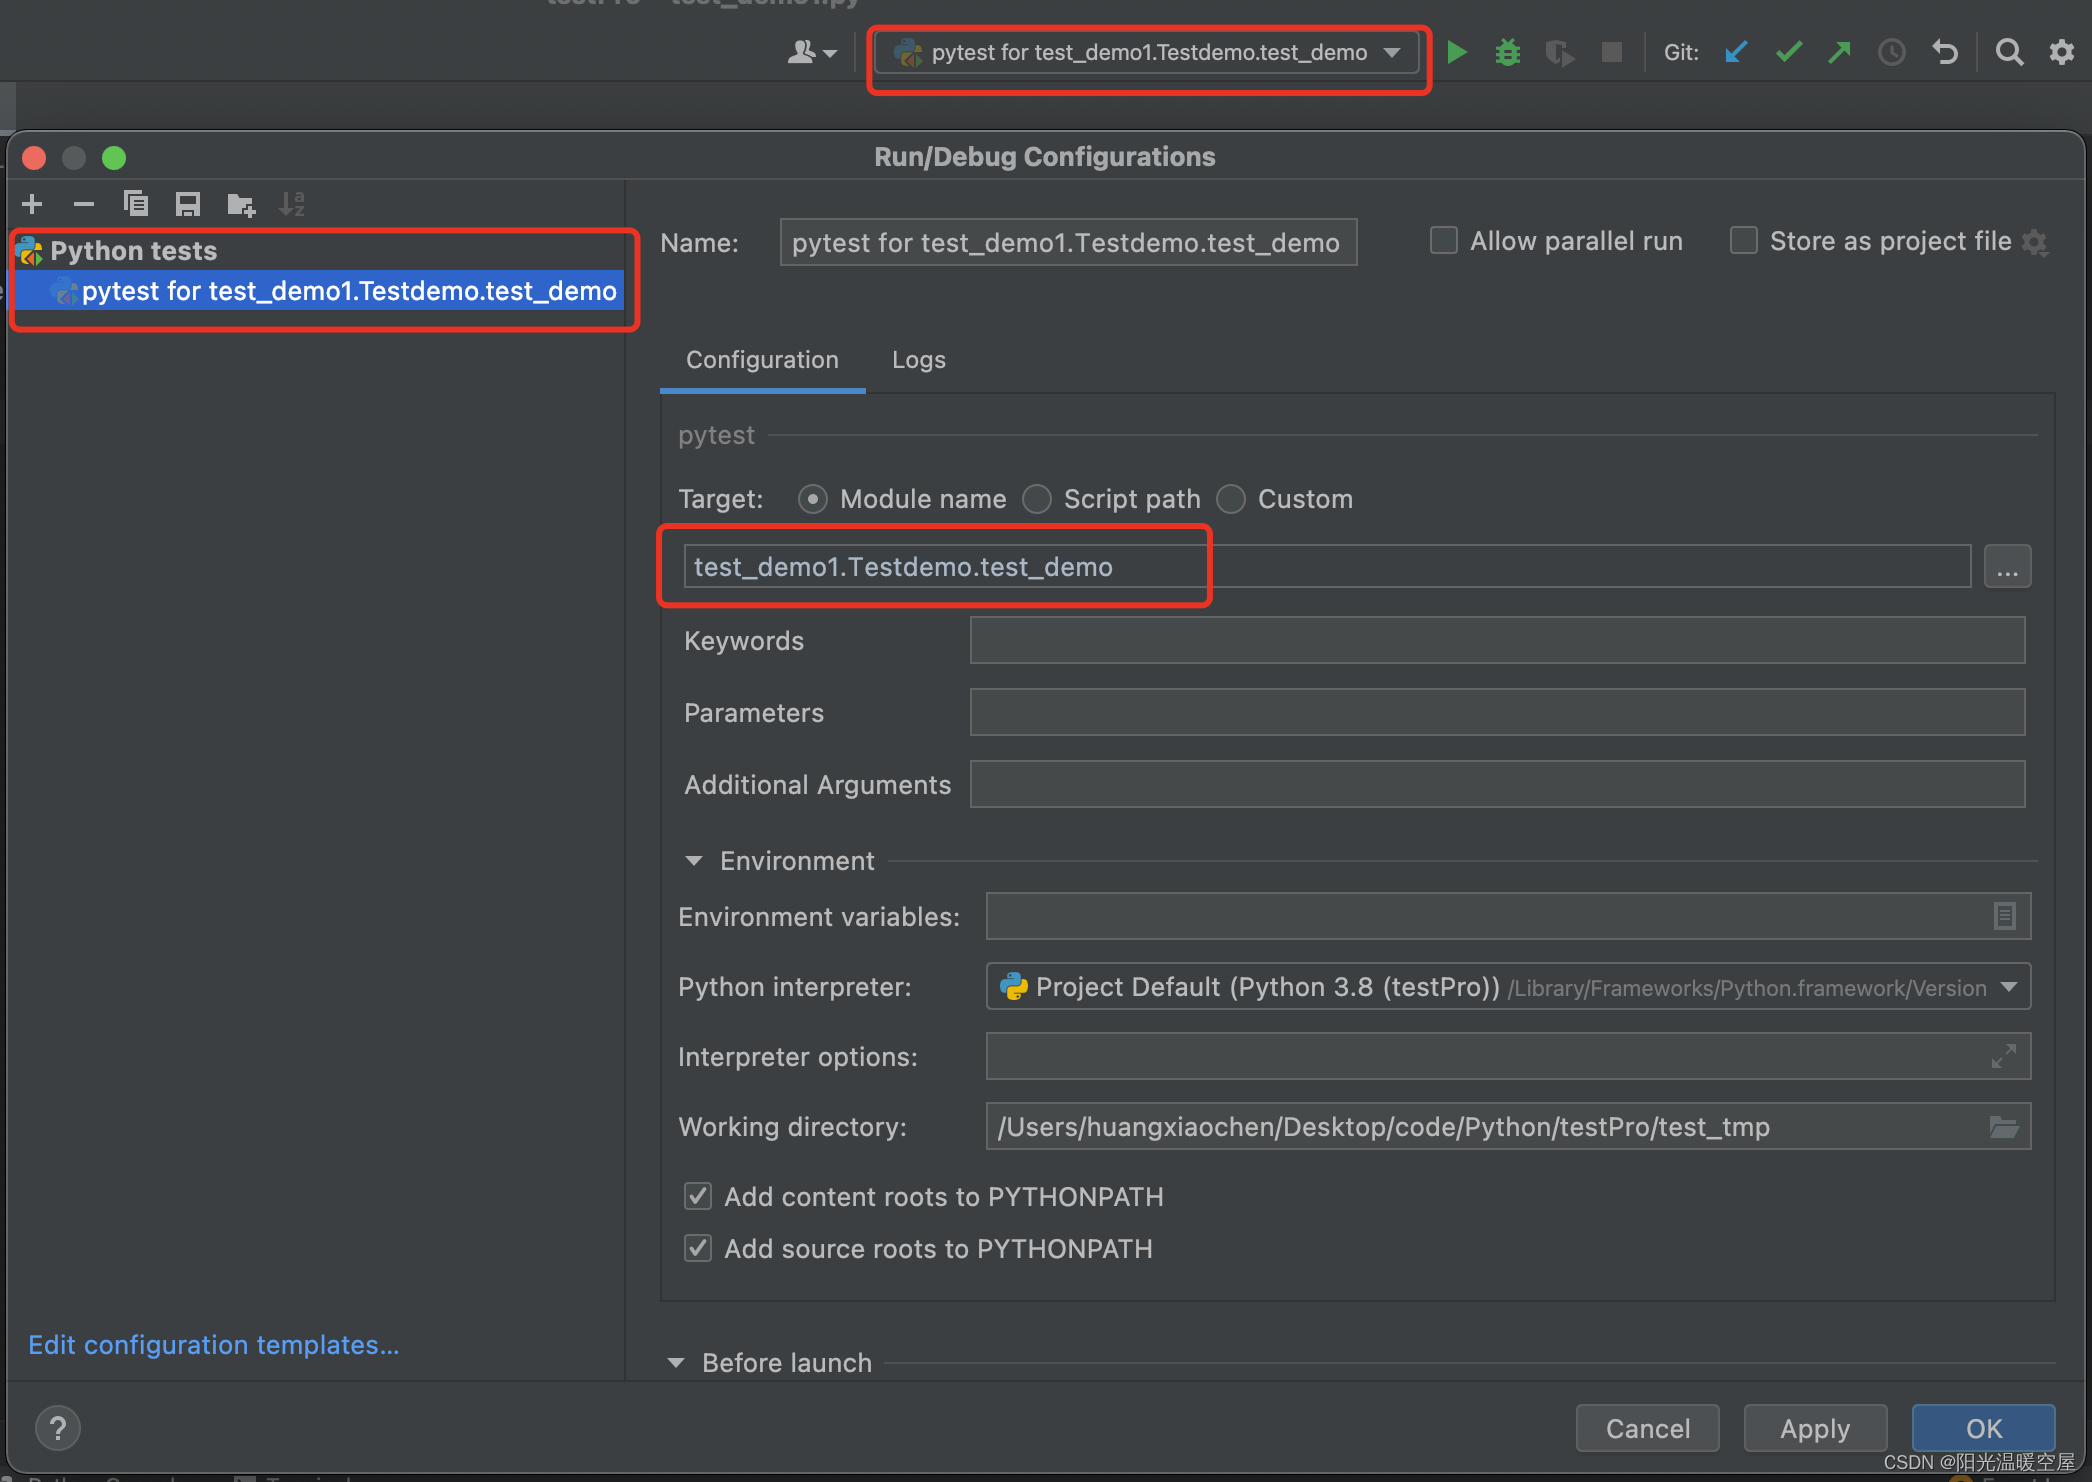Screen dimensions: 2092x1482
Task: Uncheck Add source roots to PYTHONPATH
Action: tap(698, 1248)
